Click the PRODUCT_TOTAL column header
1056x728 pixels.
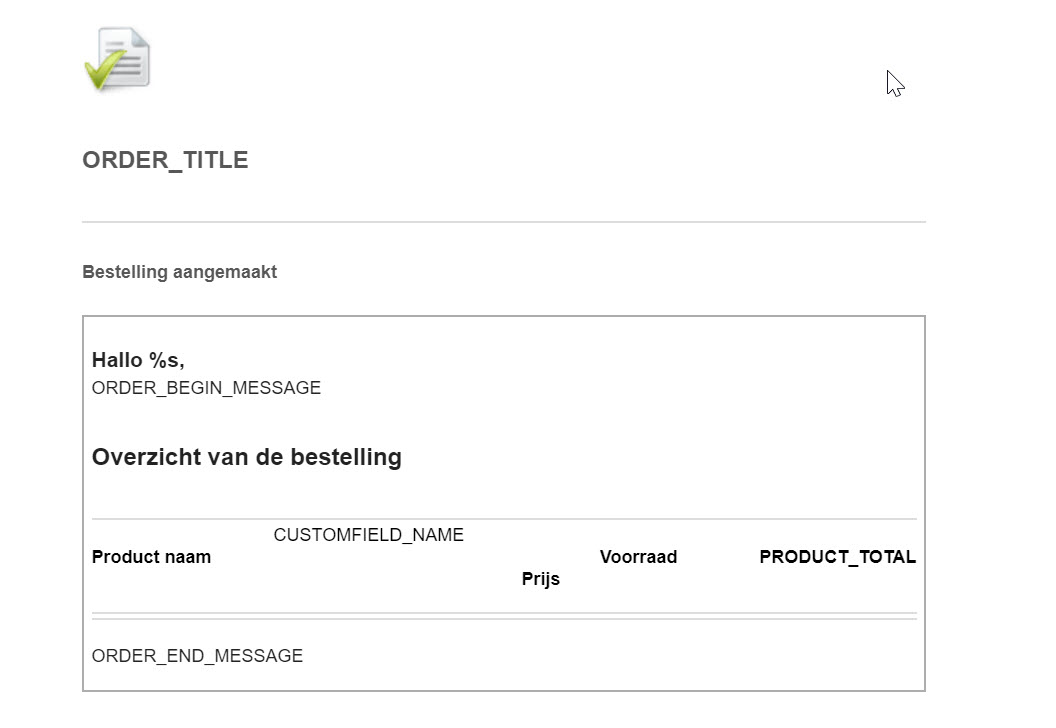point(838,557)
